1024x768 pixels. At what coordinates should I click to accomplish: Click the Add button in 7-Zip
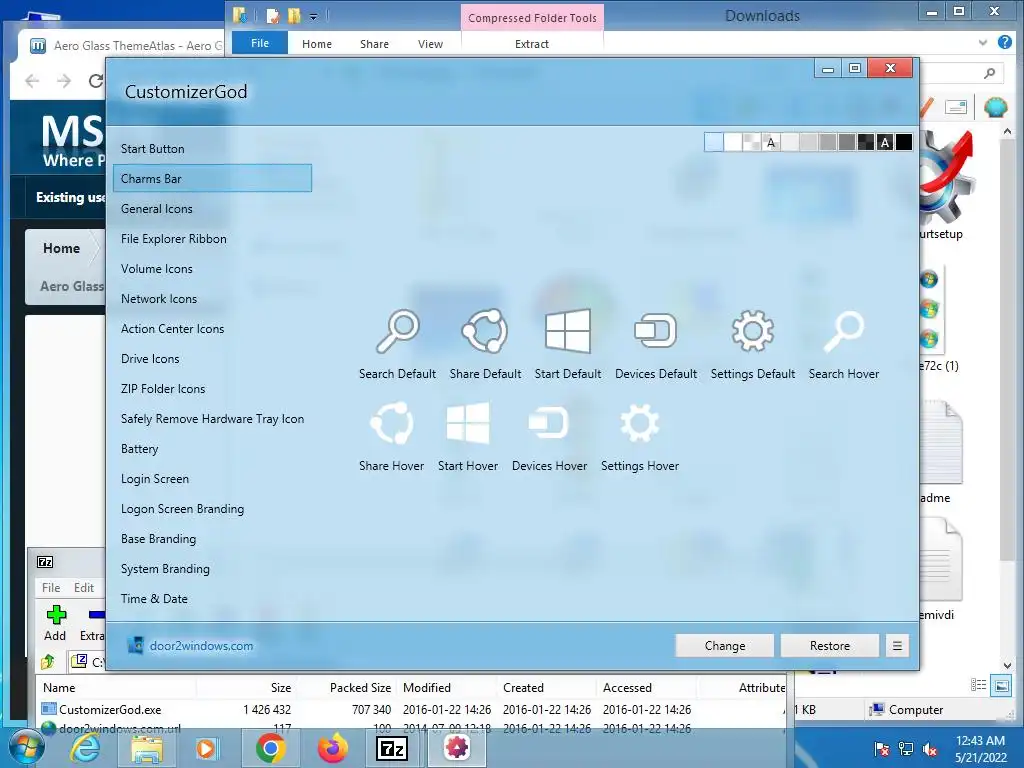(56, 623)
